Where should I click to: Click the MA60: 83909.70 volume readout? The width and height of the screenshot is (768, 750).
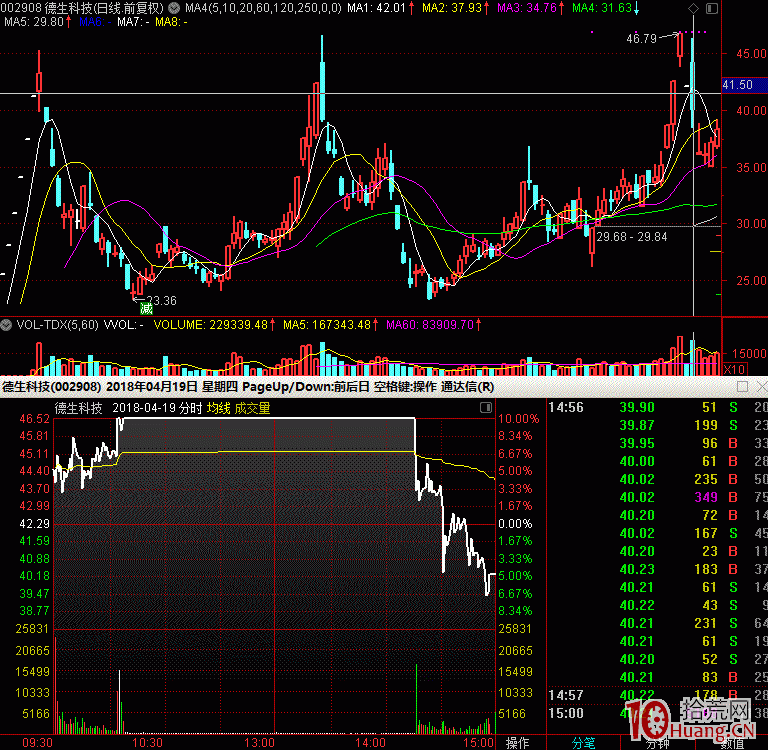click(x=430, y=325)
